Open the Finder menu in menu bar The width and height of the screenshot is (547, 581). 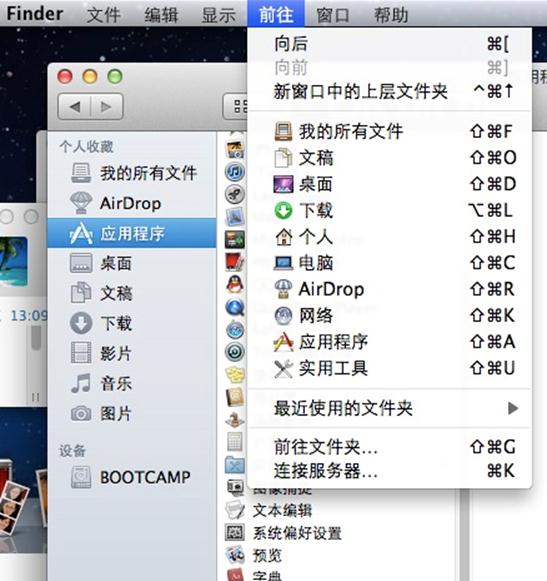point(35,14)
